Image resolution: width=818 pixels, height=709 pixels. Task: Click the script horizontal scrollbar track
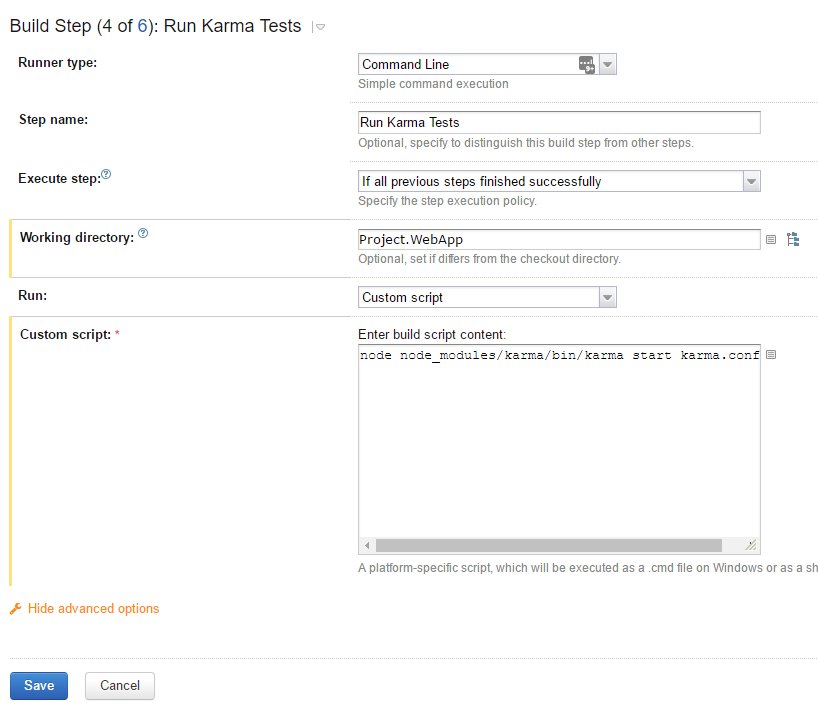[548, 546]
